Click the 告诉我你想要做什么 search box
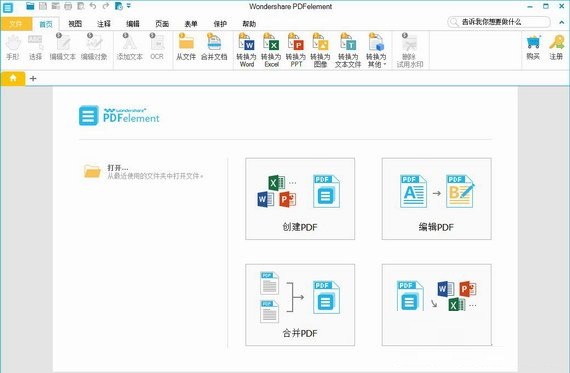 pos(499,22)
